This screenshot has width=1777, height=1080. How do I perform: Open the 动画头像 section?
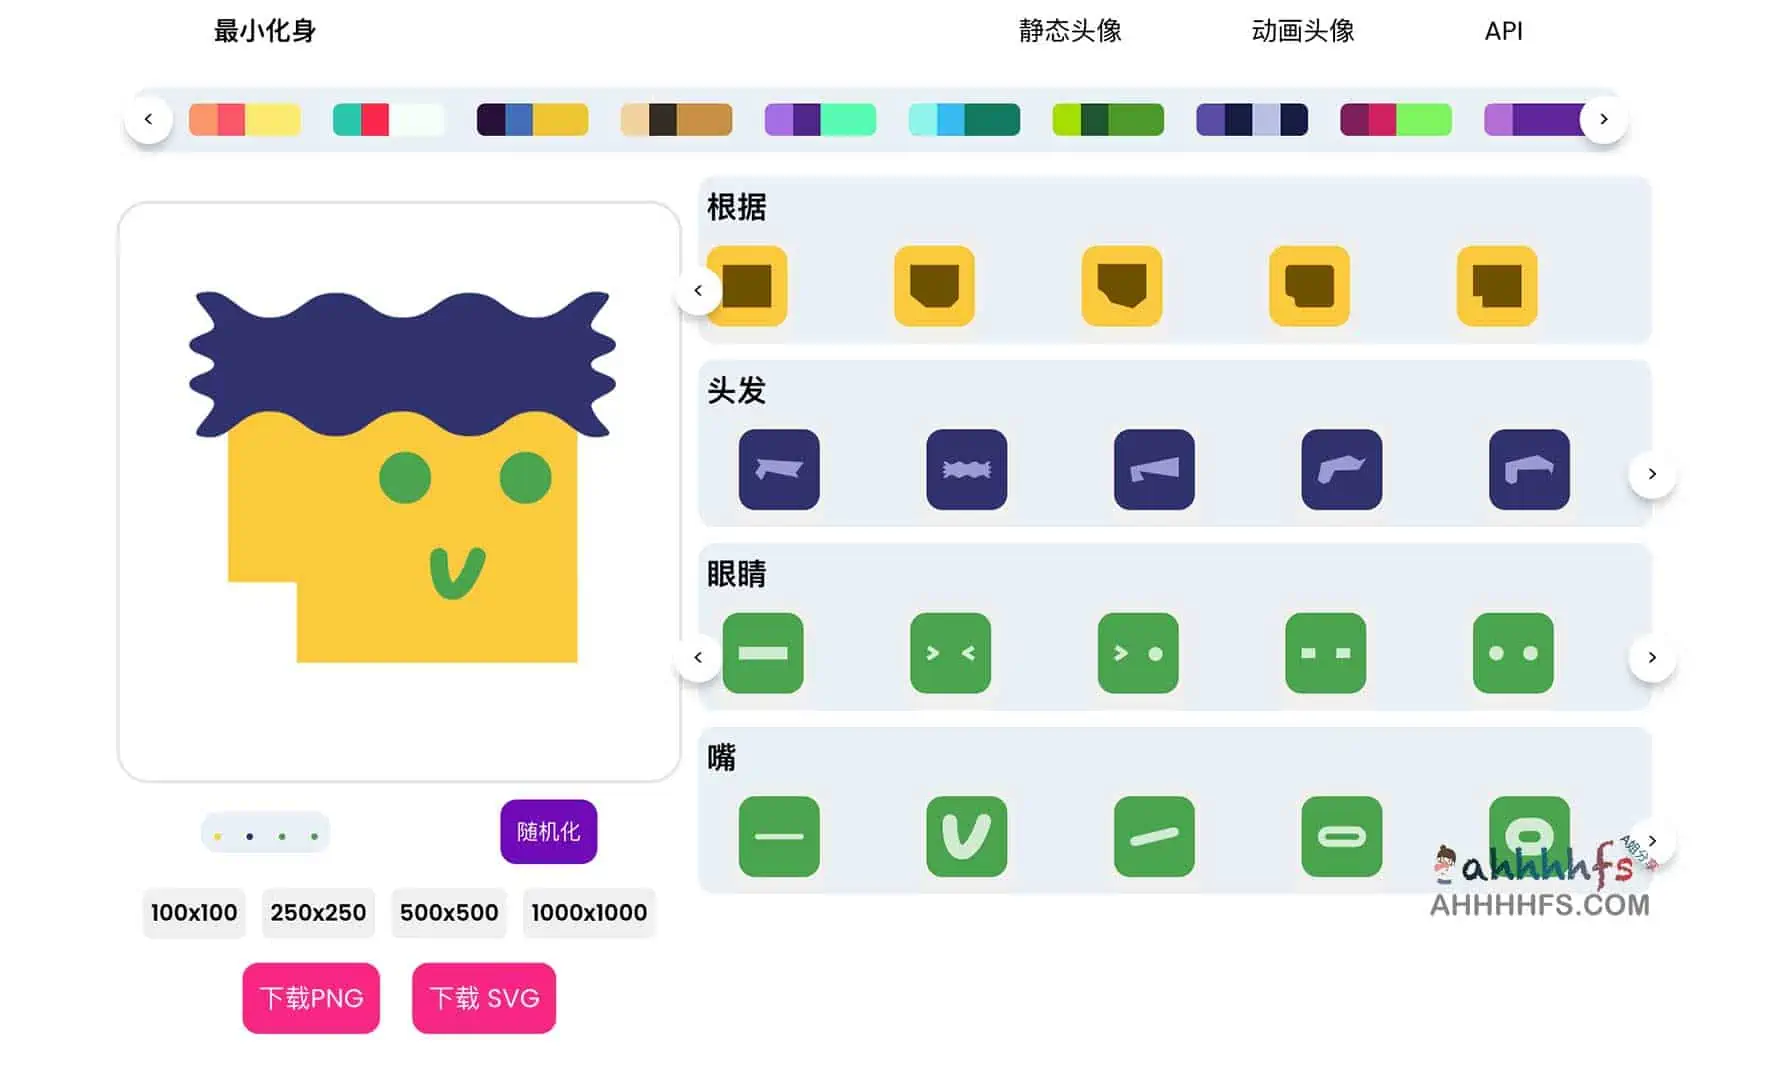[1302, 31]
